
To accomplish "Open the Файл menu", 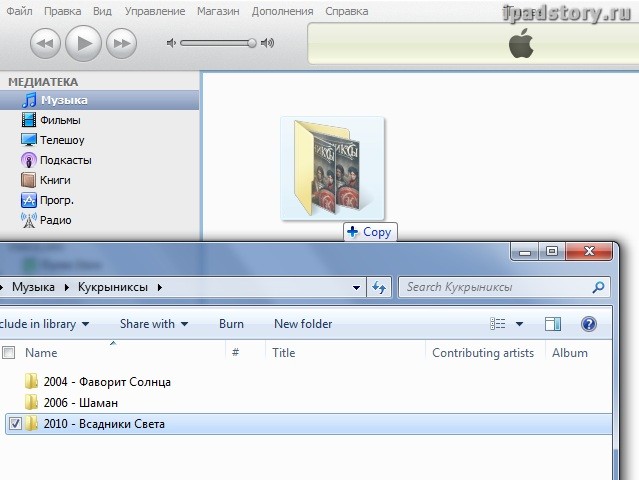I will point(19,11).
